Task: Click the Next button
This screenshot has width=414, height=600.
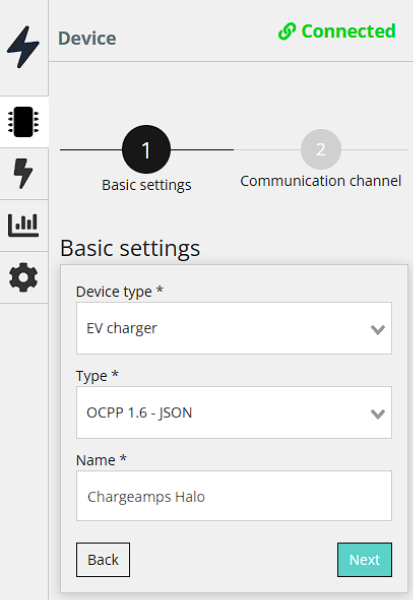Action: click(364, 559)
